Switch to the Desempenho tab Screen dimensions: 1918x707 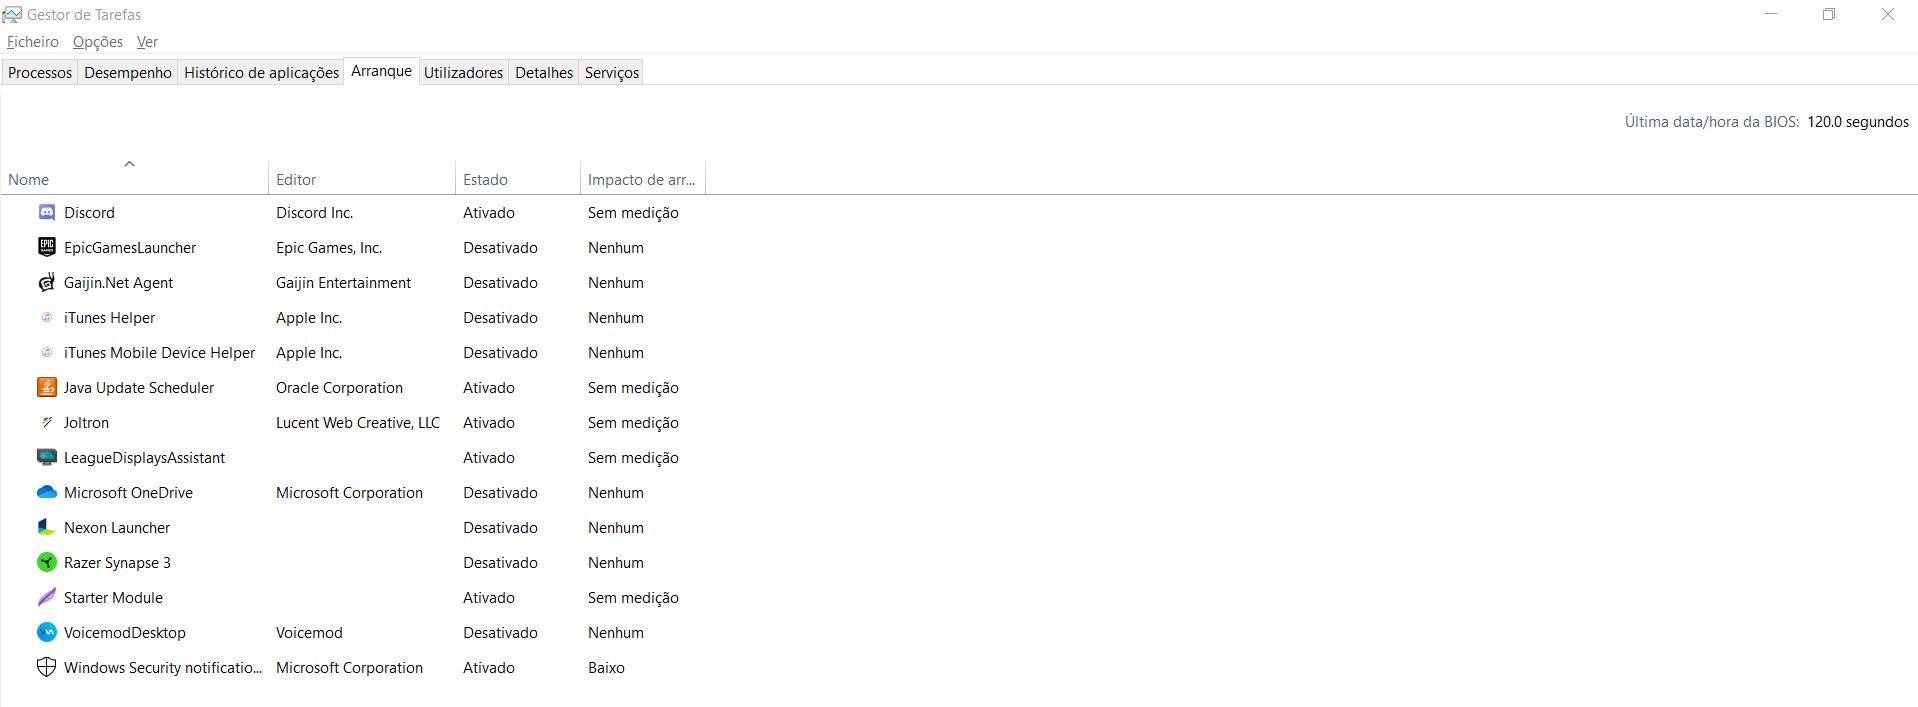tap(128, 72)
